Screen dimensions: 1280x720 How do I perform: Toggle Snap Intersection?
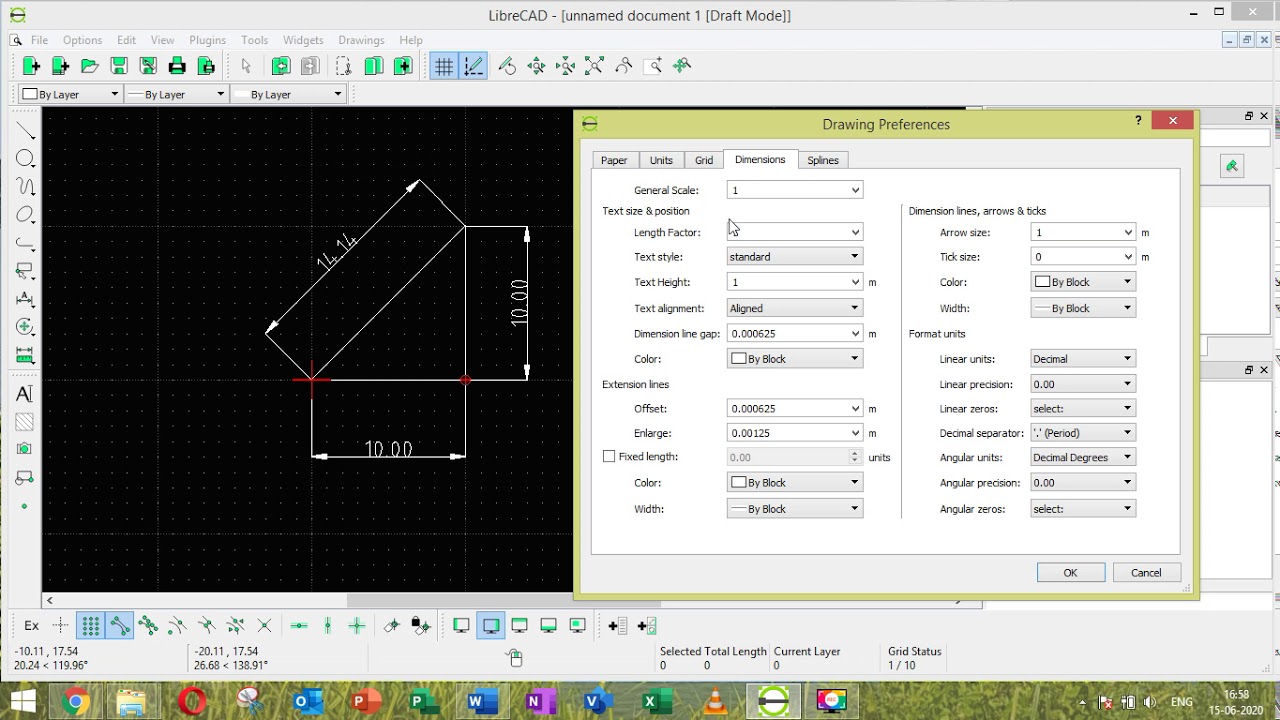[x=264, y=626]
